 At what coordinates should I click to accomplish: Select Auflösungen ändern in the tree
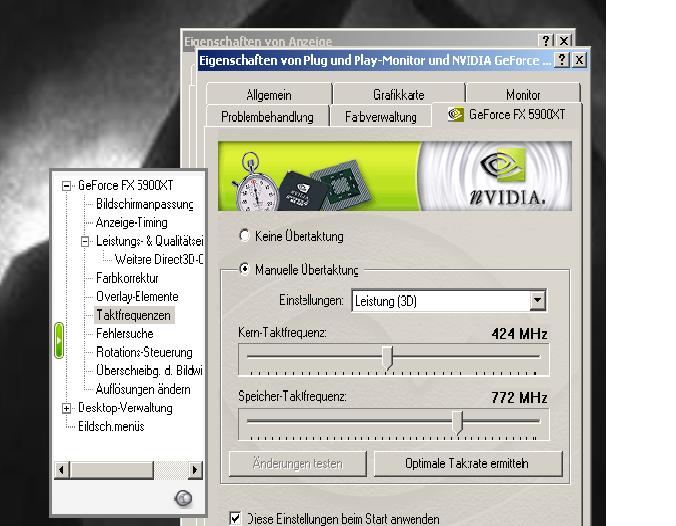tap(143, 389)
